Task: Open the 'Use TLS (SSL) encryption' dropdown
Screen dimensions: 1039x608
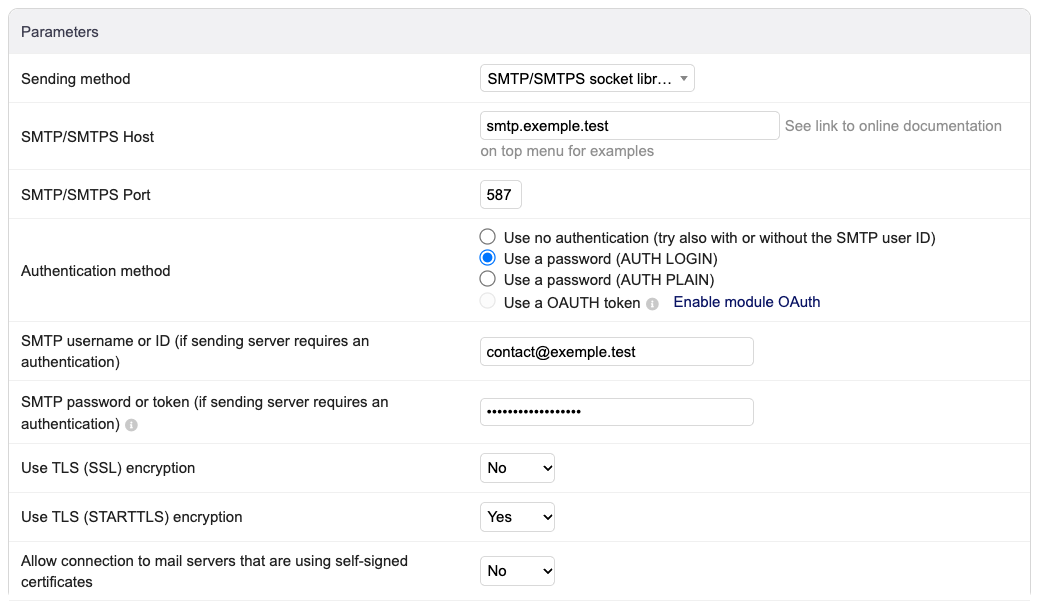Action: [x=518, y=468]
